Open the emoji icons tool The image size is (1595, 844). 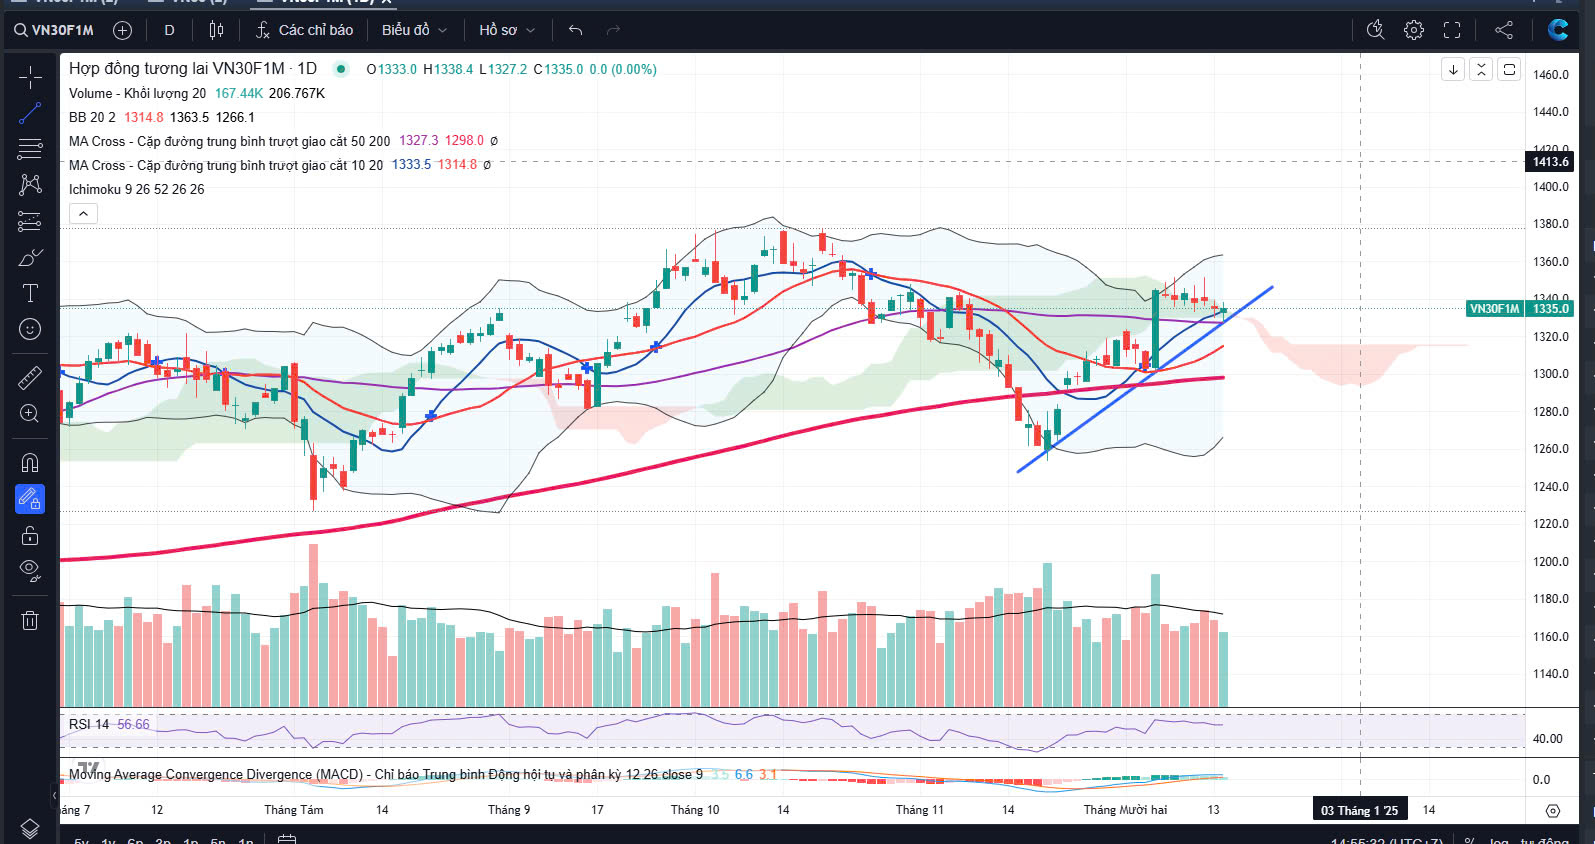pyautogui.click(x=30, y=329)
